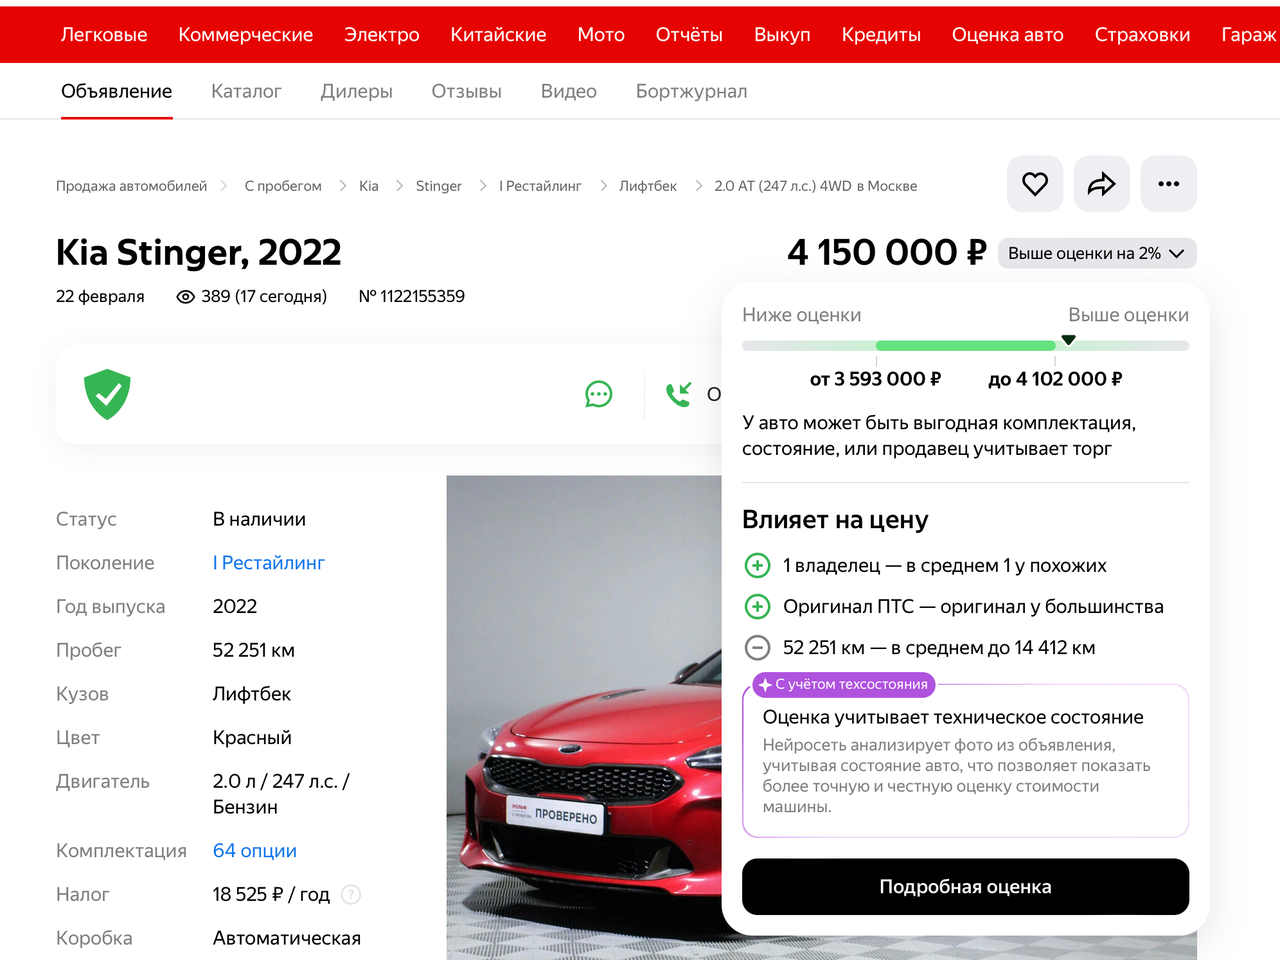Image resolution: width=1280 pixels, height=960 pixels.
Task: Click the listing number 1122155359
Action: click(x=412, y=297)
